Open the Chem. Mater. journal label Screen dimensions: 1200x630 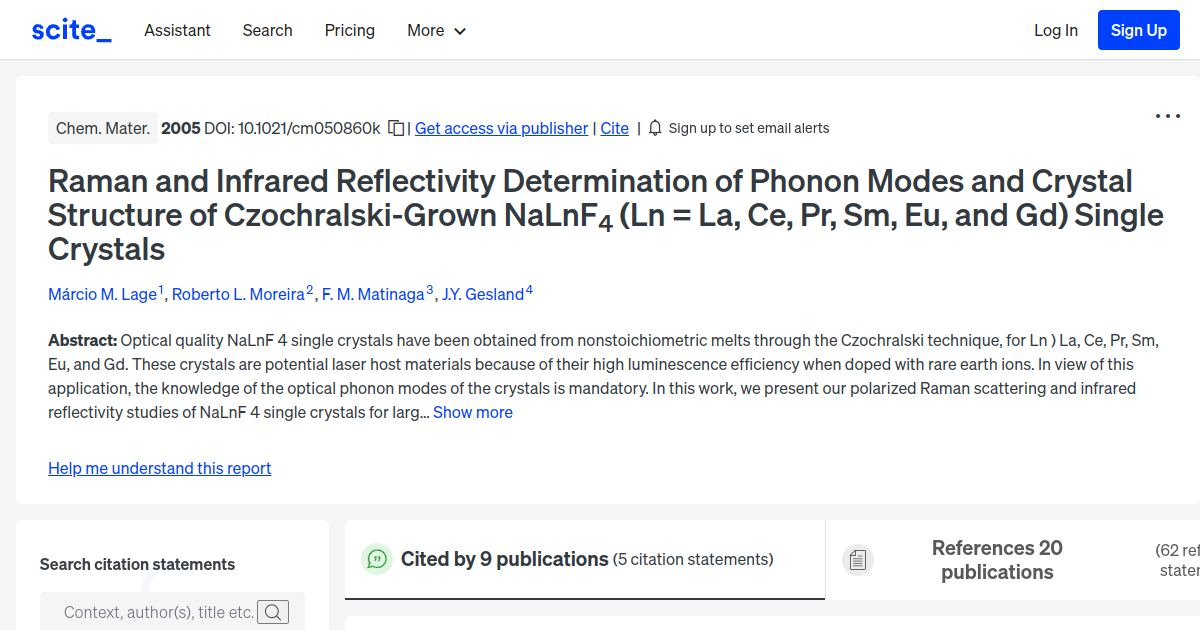click(x=102, y=127)
